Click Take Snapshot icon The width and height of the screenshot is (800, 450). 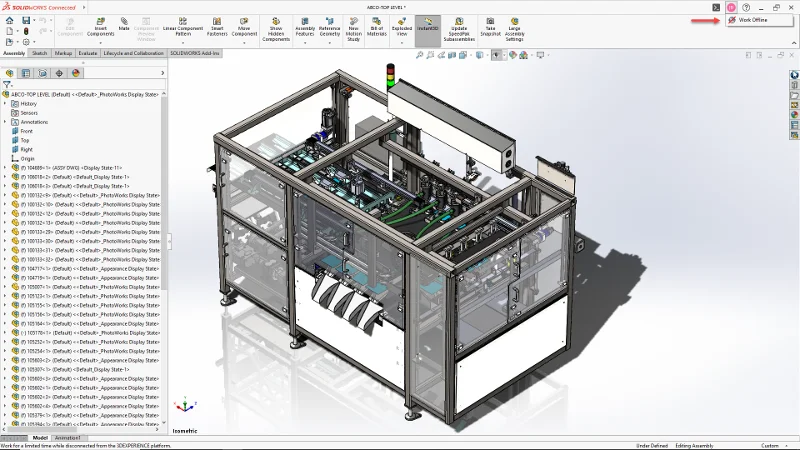tap(490, 30)
